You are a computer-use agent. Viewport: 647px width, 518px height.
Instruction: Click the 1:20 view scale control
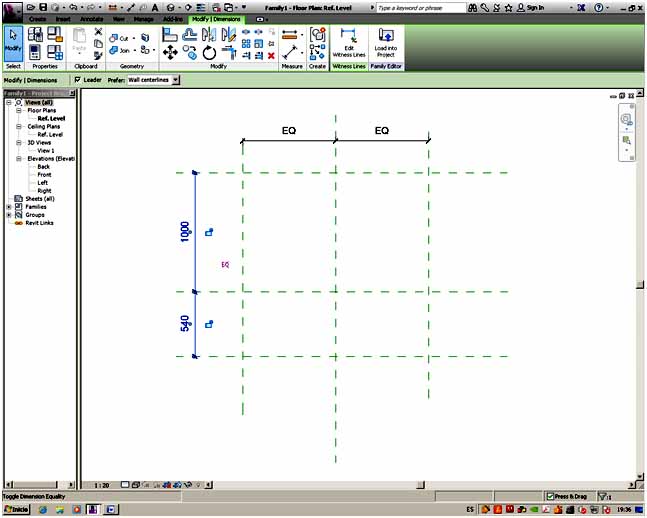tap(101, 485)
